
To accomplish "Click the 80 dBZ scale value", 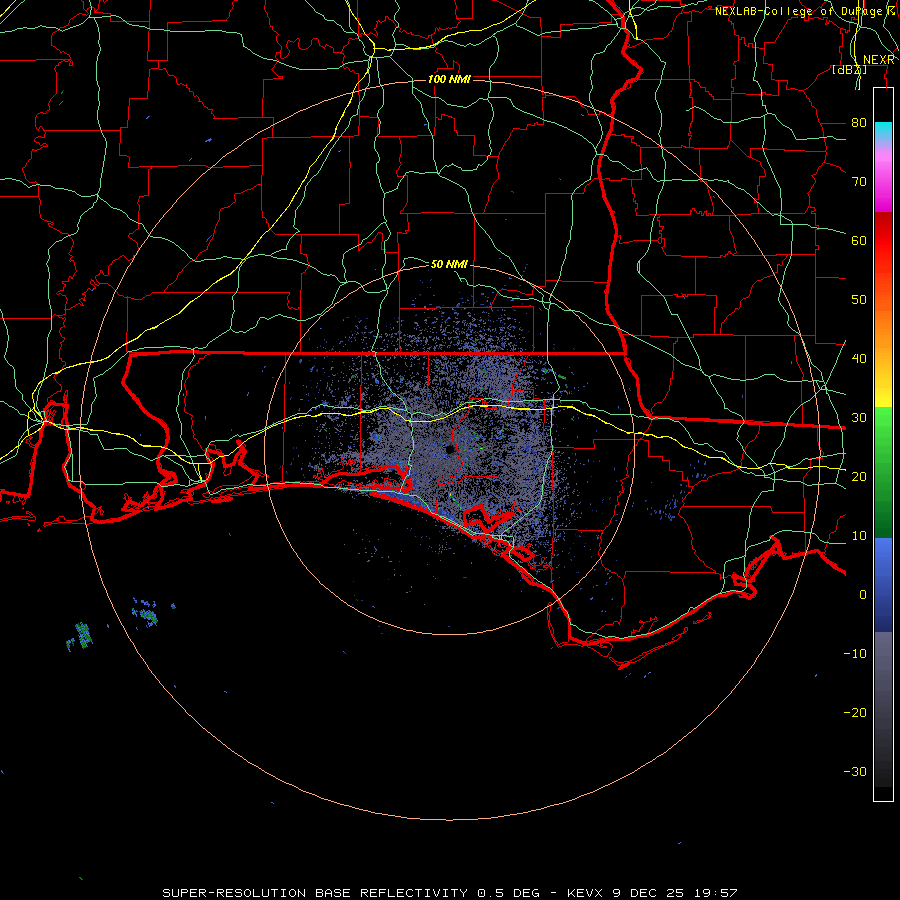I will [859, 123].
